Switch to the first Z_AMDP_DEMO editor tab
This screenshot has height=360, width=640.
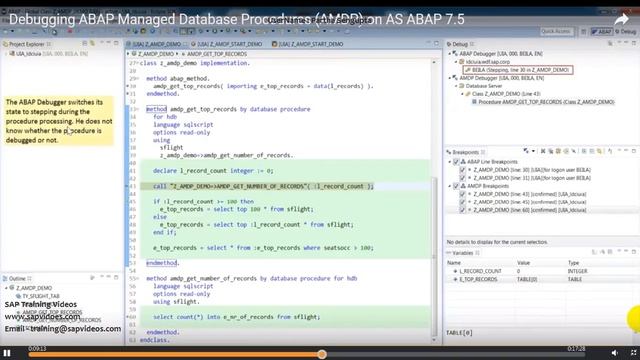(156, 44)
